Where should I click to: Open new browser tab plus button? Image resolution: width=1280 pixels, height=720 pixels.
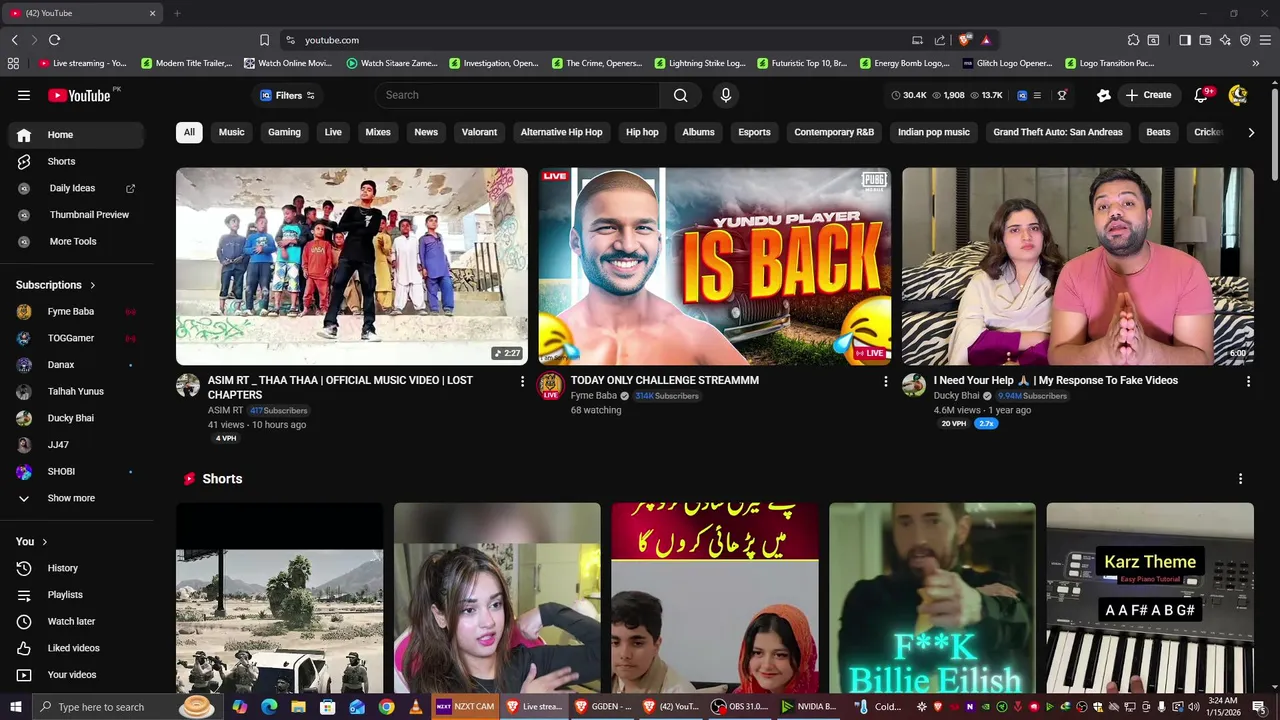tap(177, 13)
